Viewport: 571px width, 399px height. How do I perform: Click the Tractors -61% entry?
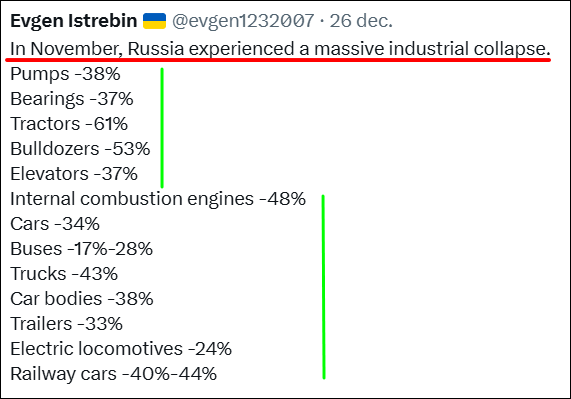69,124
